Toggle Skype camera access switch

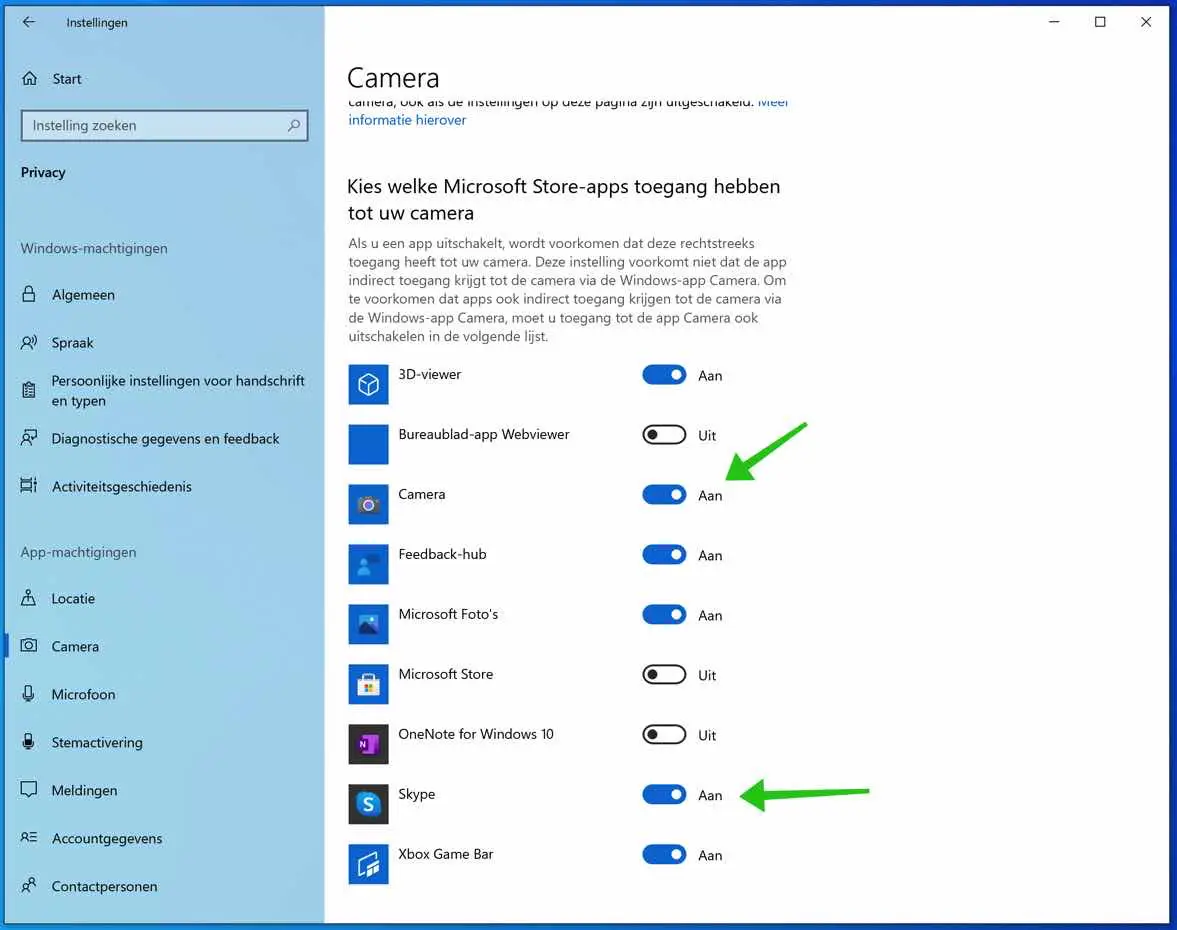(664, 794)
